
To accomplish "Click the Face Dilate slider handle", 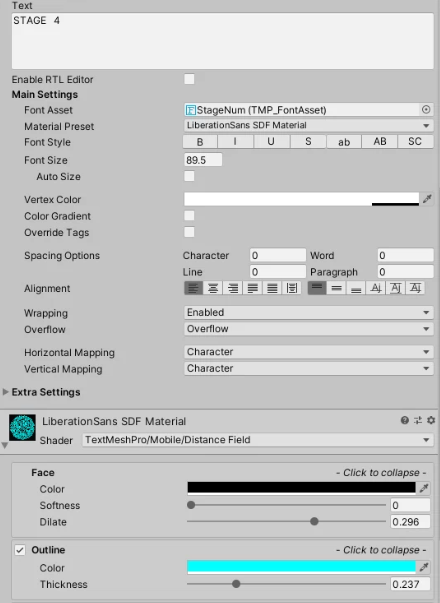I will pyautogui.click(x=314, y=521).
